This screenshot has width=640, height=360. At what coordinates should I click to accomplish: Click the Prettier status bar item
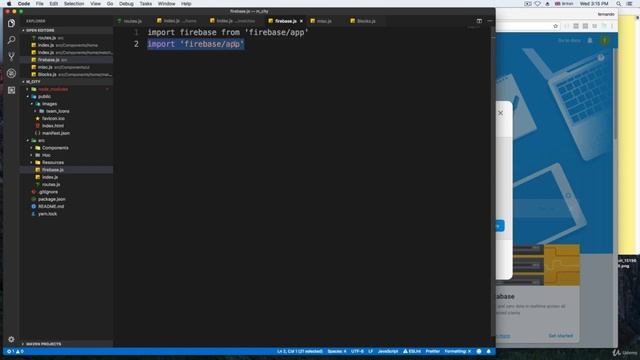tap(433, 351)
